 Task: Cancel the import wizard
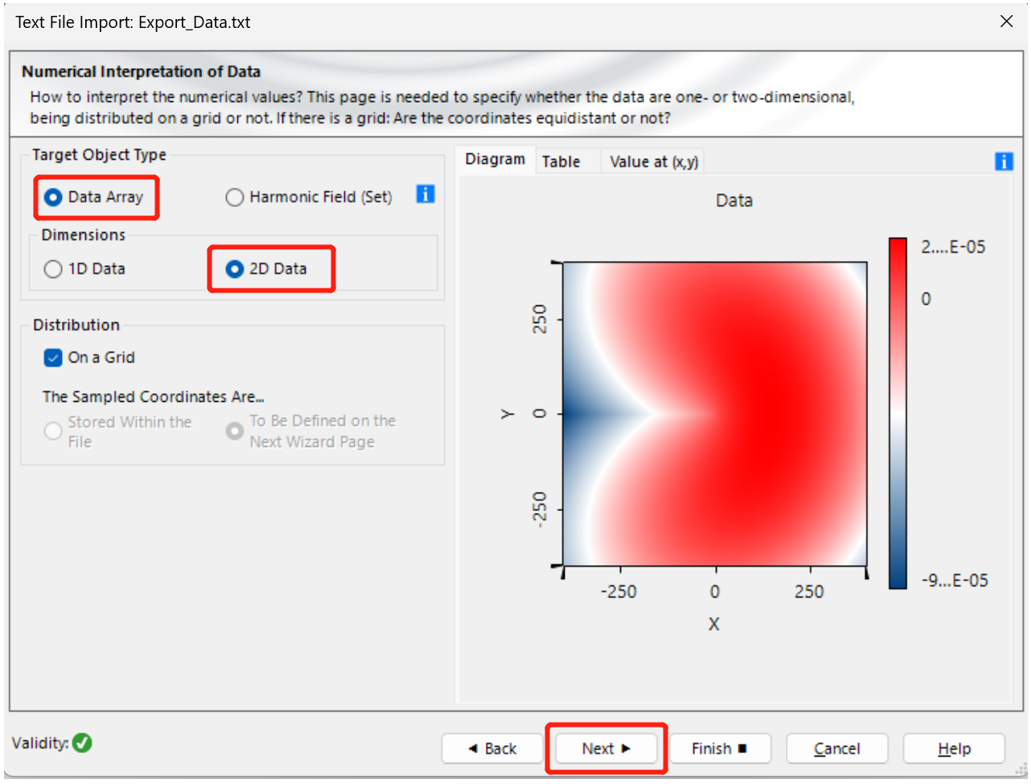836,748
